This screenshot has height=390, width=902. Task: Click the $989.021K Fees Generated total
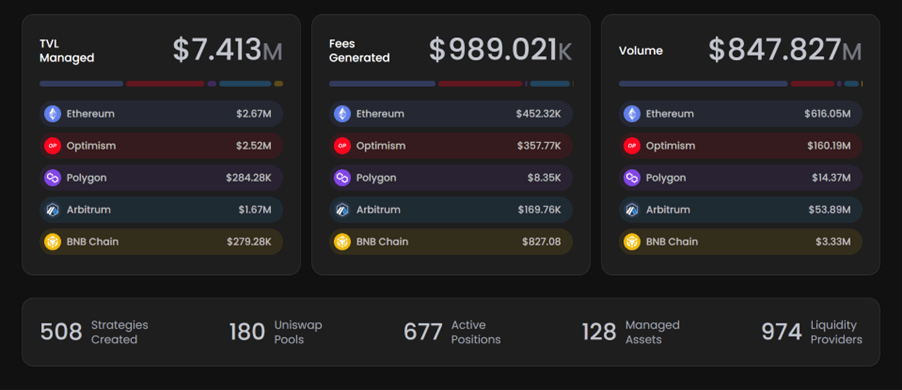(500, 50)
